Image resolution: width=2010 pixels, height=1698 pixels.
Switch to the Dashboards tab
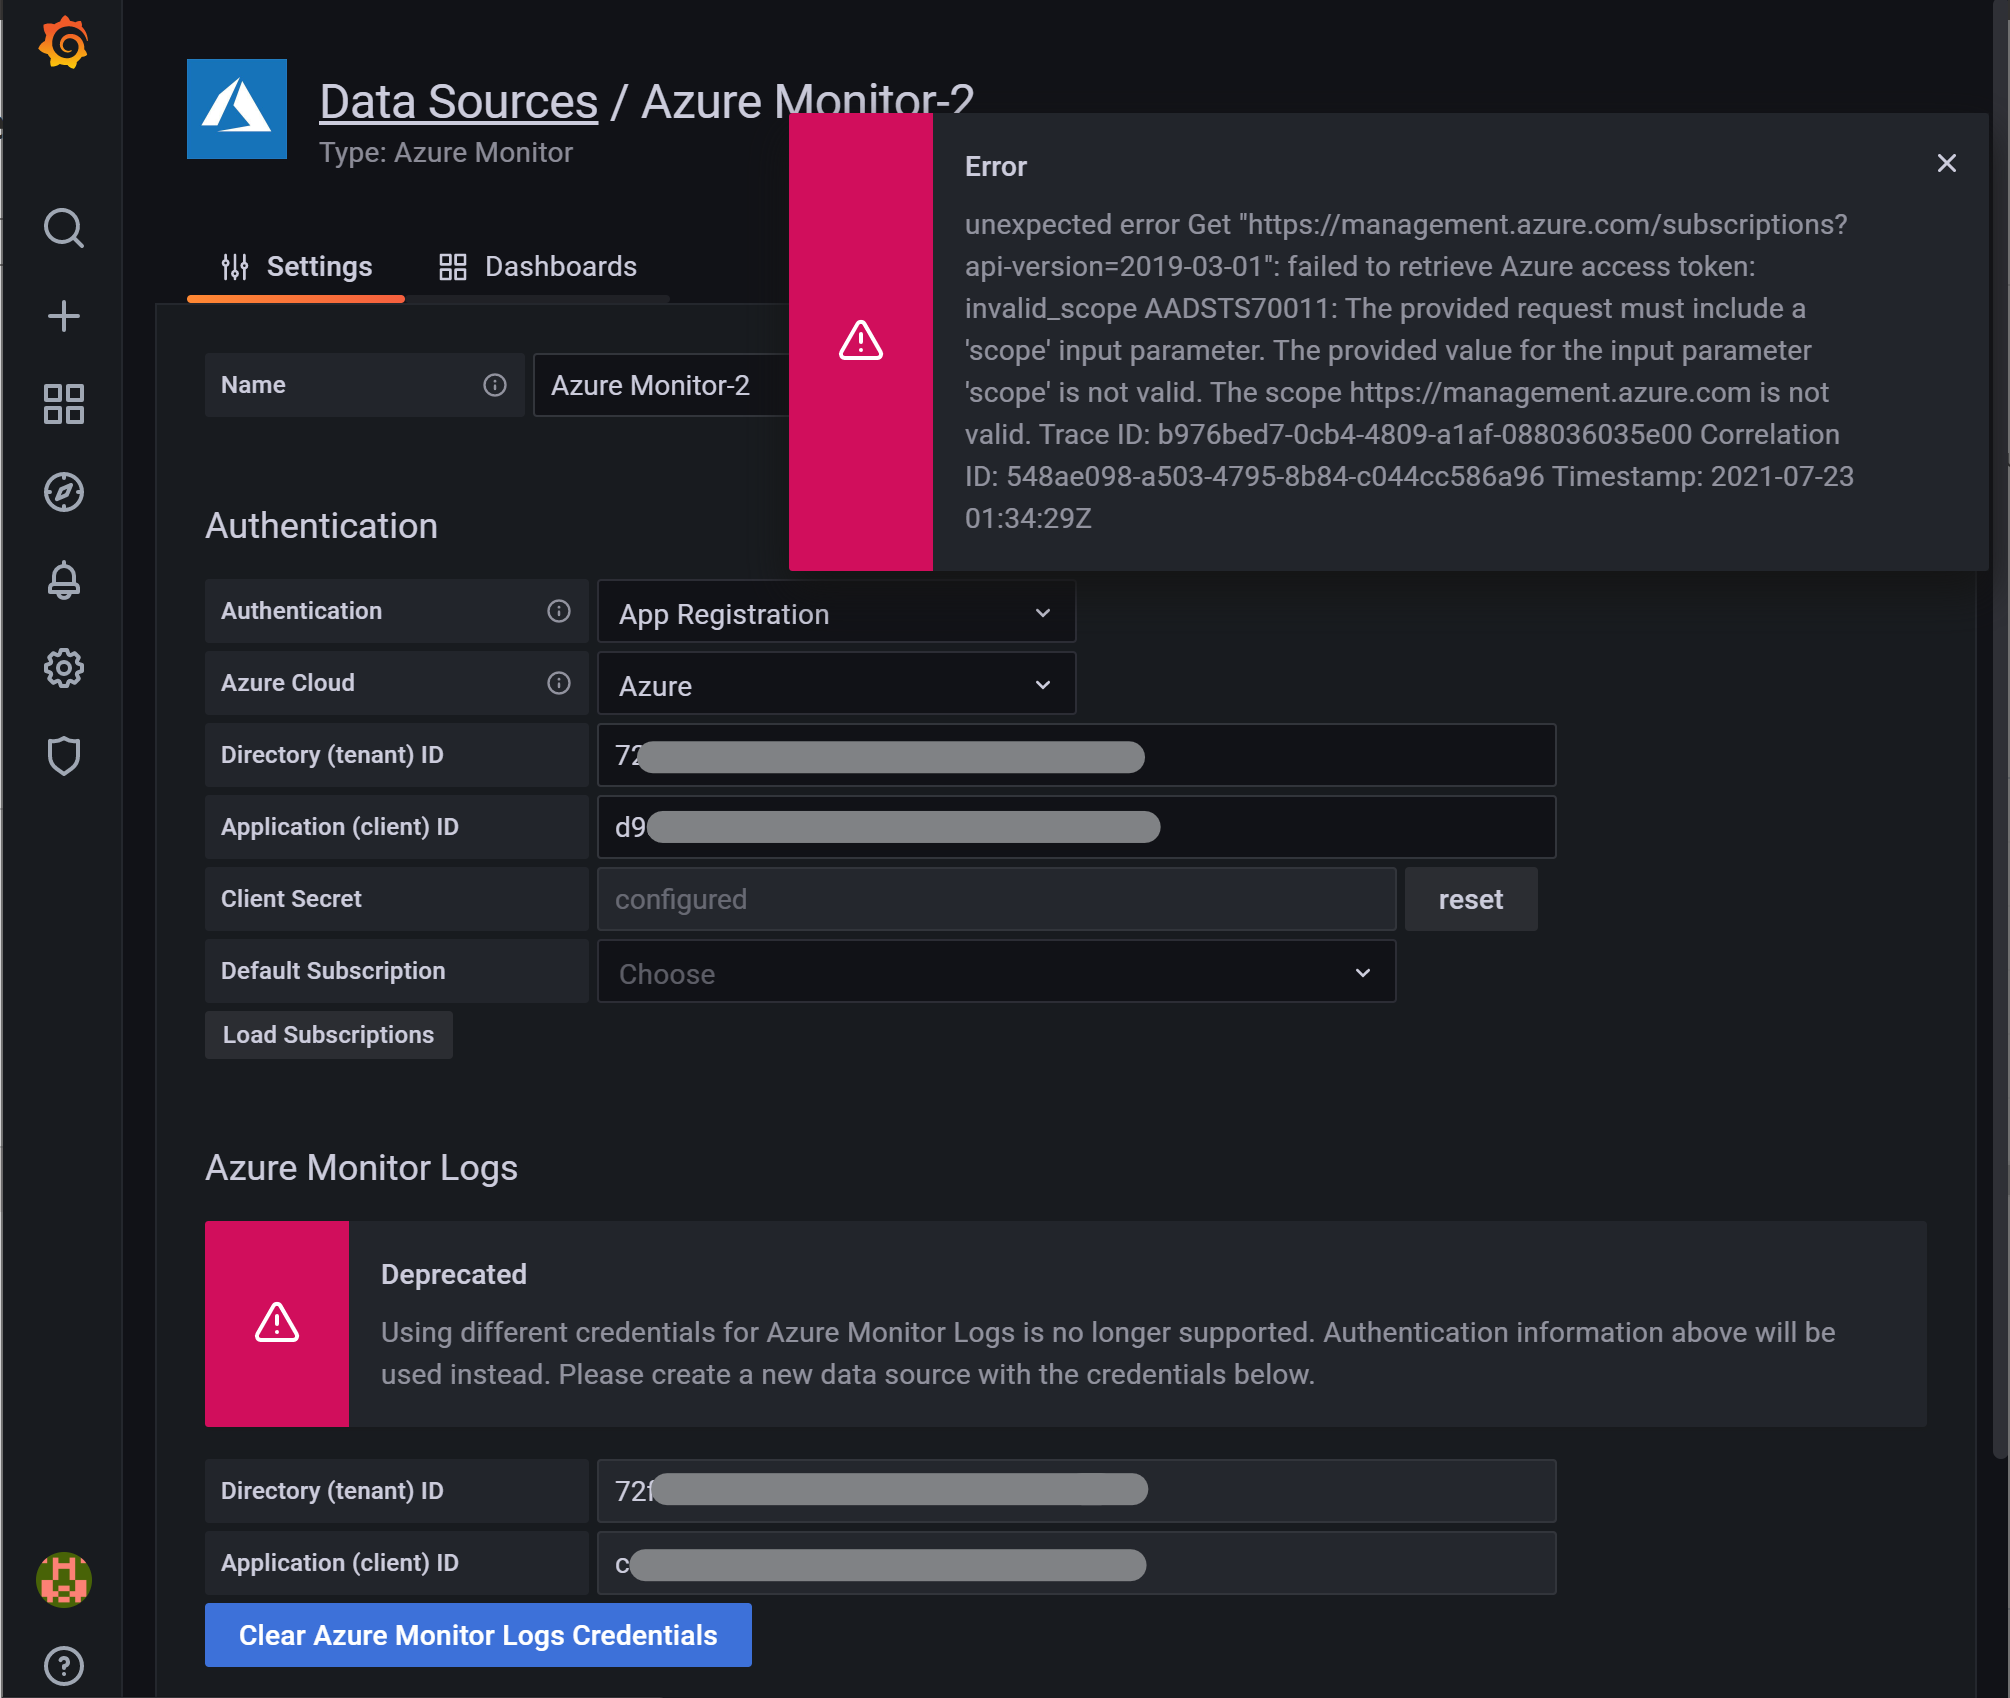pyautogui.click(x=539, y=266)
